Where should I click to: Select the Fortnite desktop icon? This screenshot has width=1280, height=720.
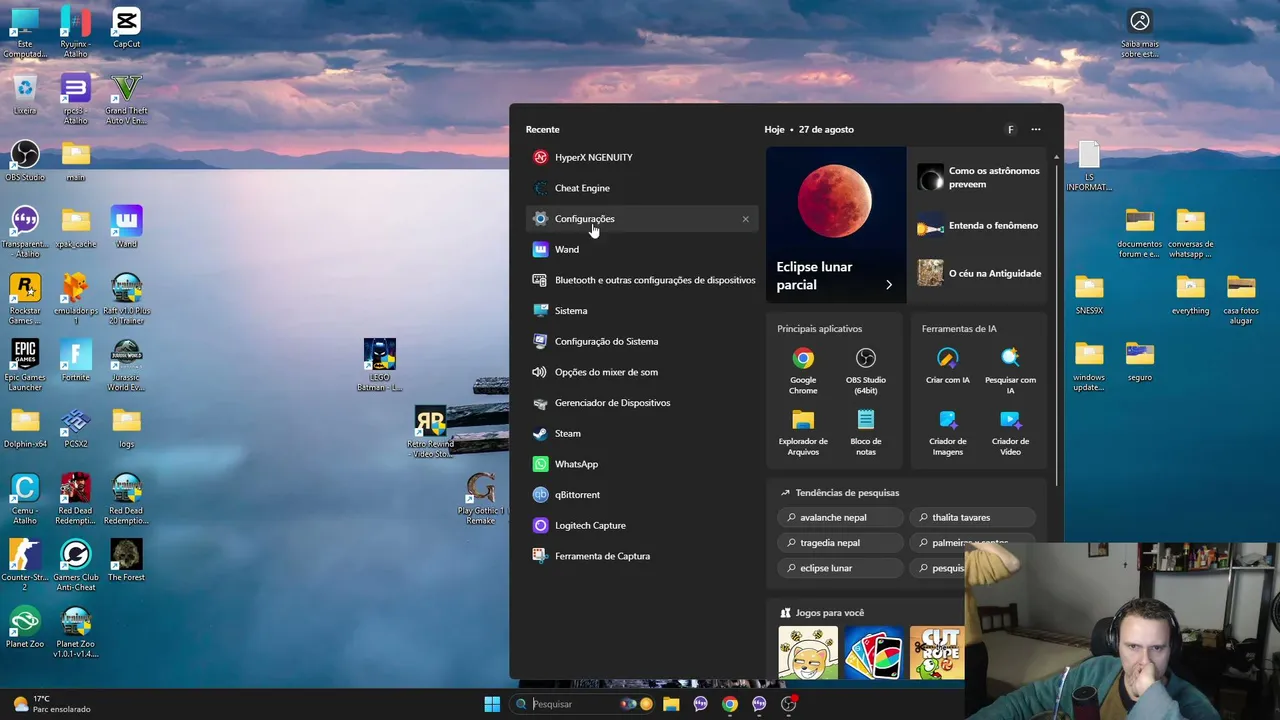pos(76,361)
